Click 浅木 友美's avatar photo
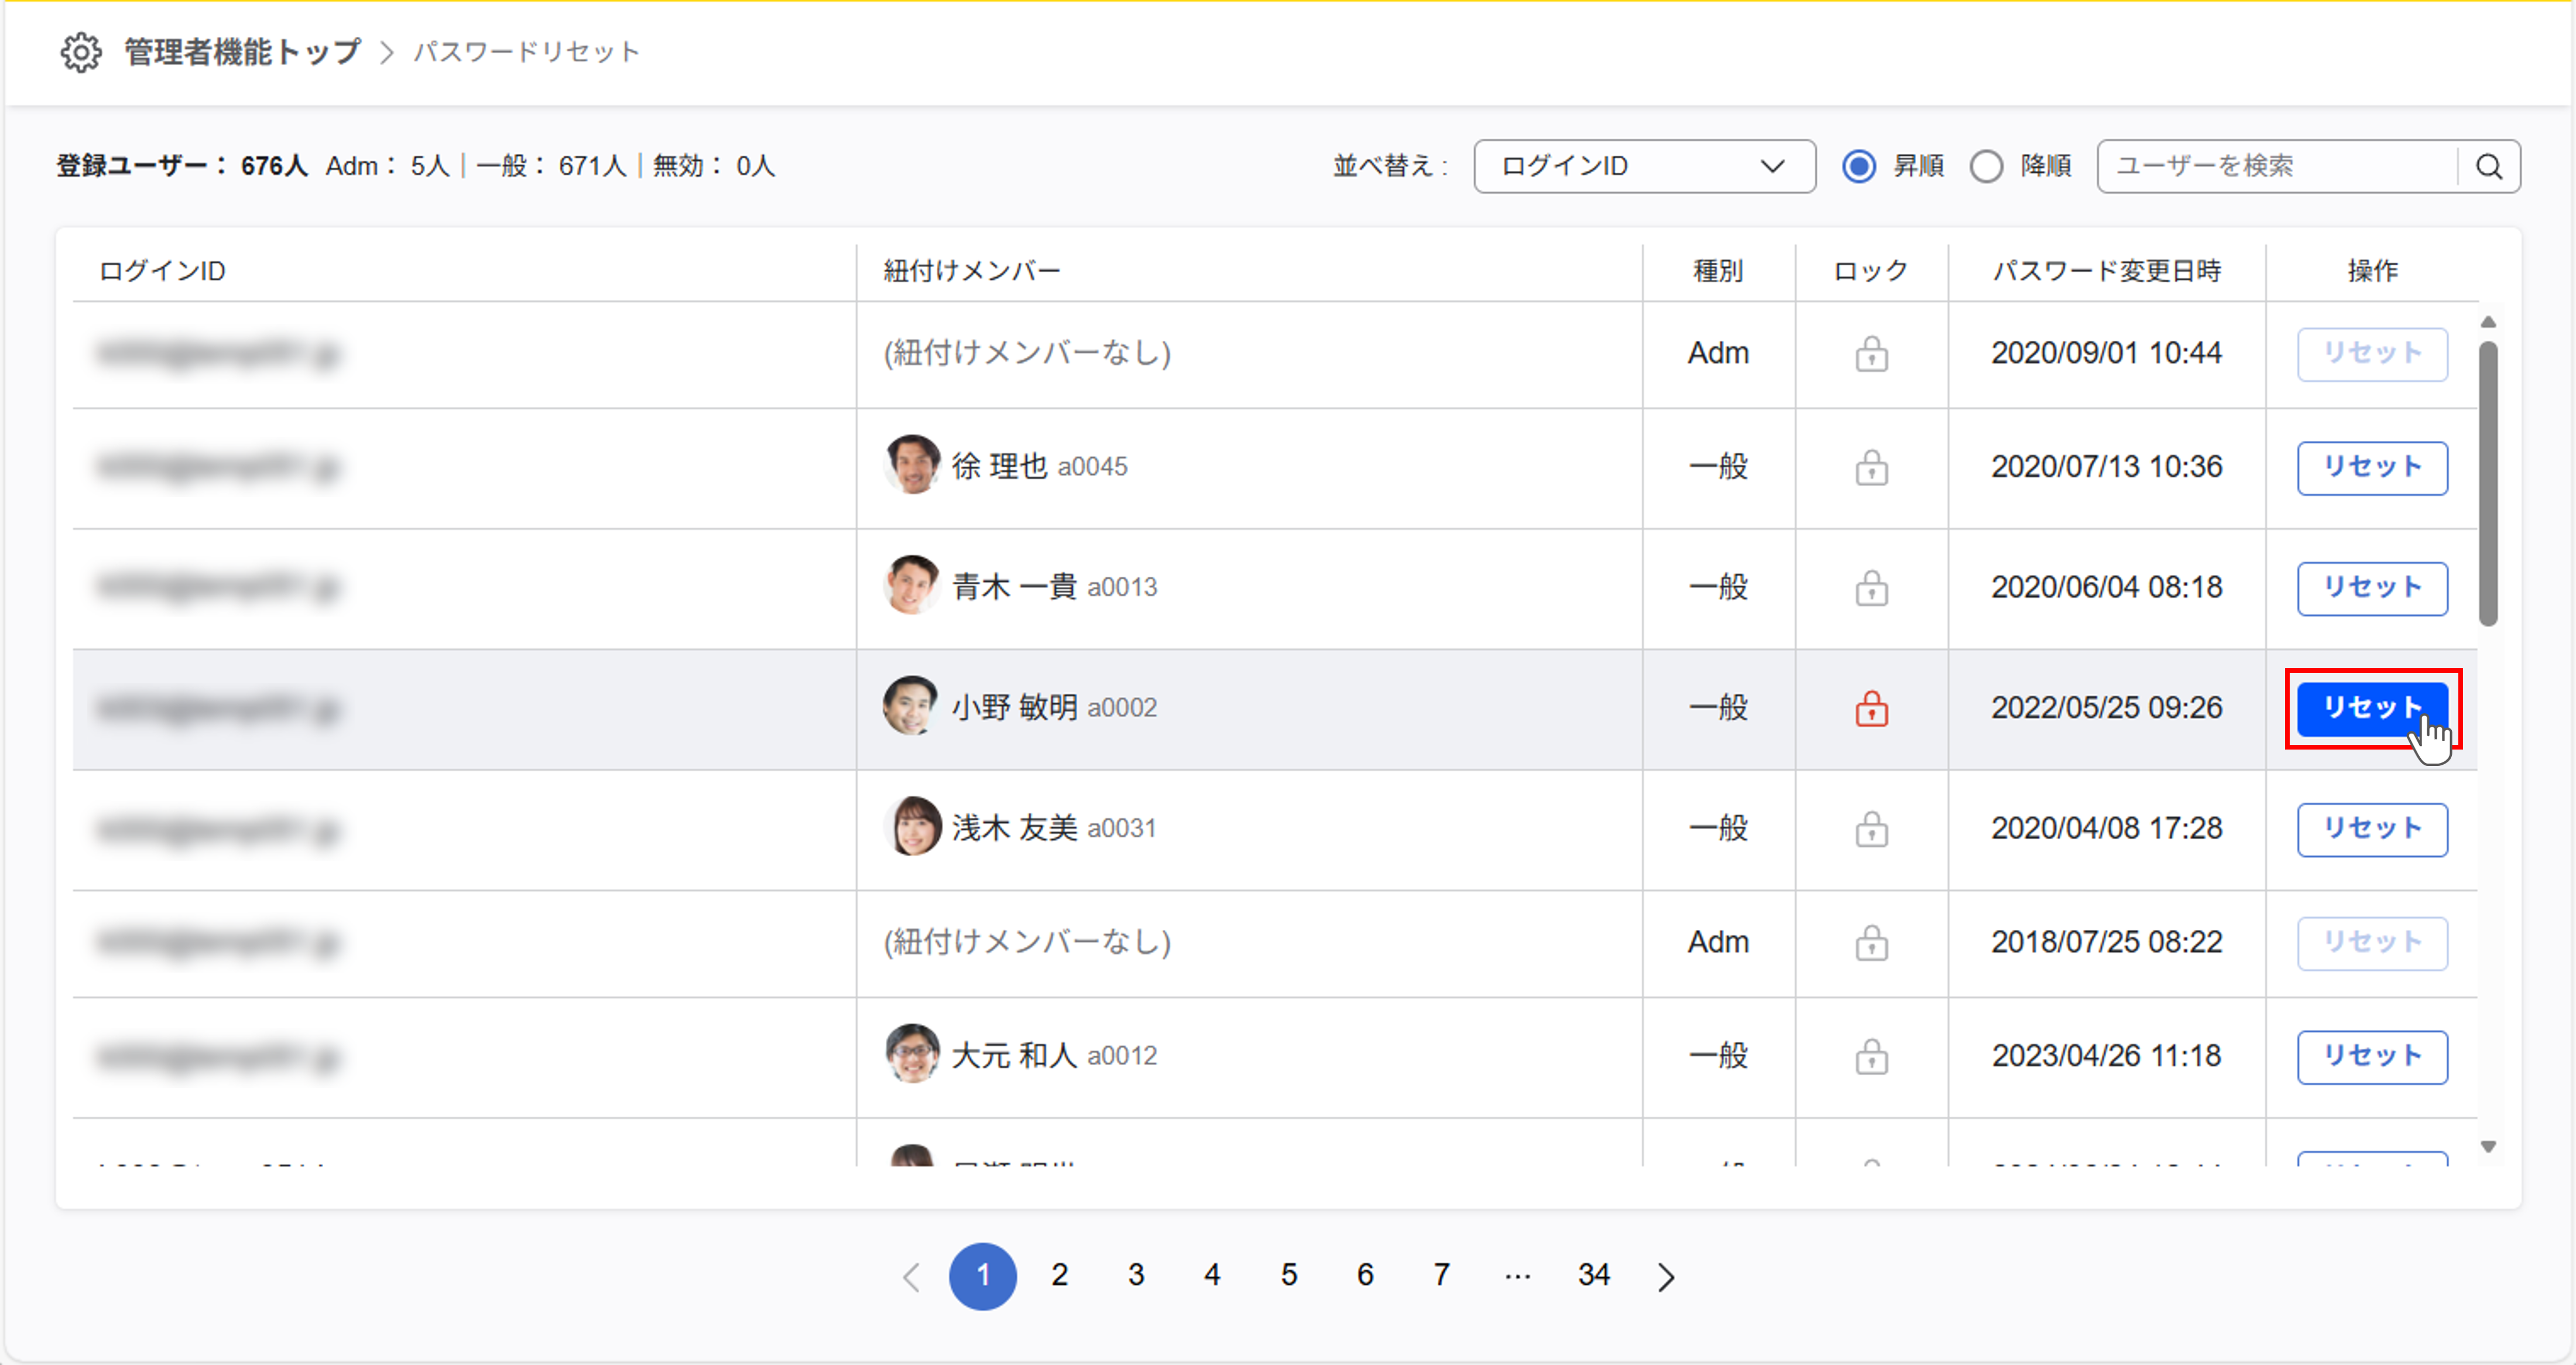Screen dimensions: 2576x1365 point(912,827)
